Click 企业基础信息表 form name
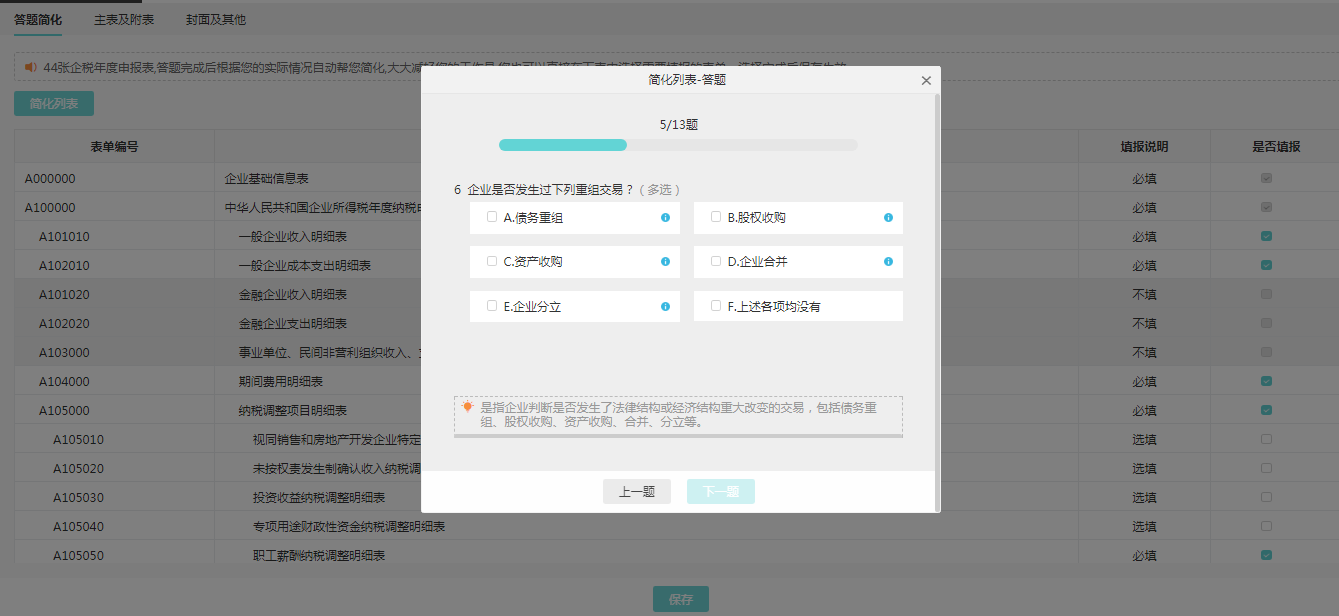 [267, 178]
